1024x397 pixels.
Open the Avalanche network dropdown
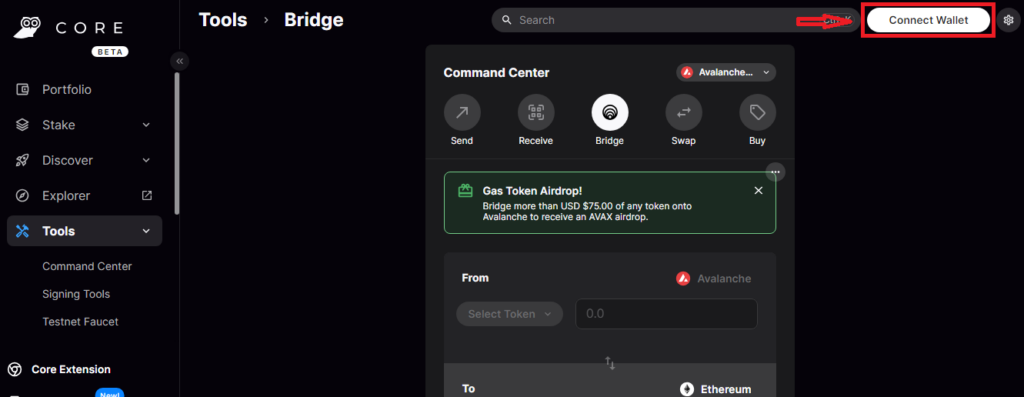726,72
